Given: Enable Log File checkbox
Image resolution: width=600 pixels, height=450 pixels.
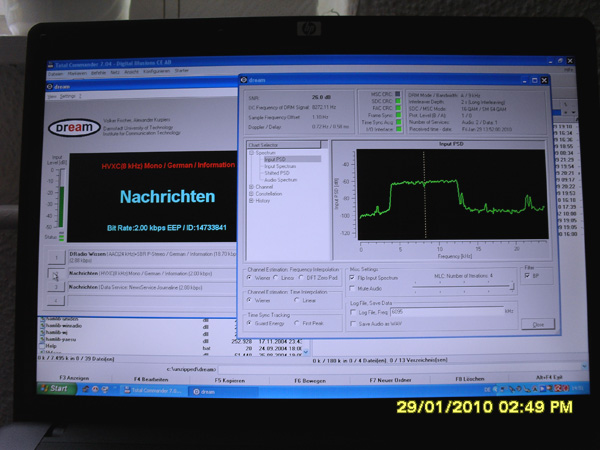Looking at the screenshot, I should click(353, 312).
